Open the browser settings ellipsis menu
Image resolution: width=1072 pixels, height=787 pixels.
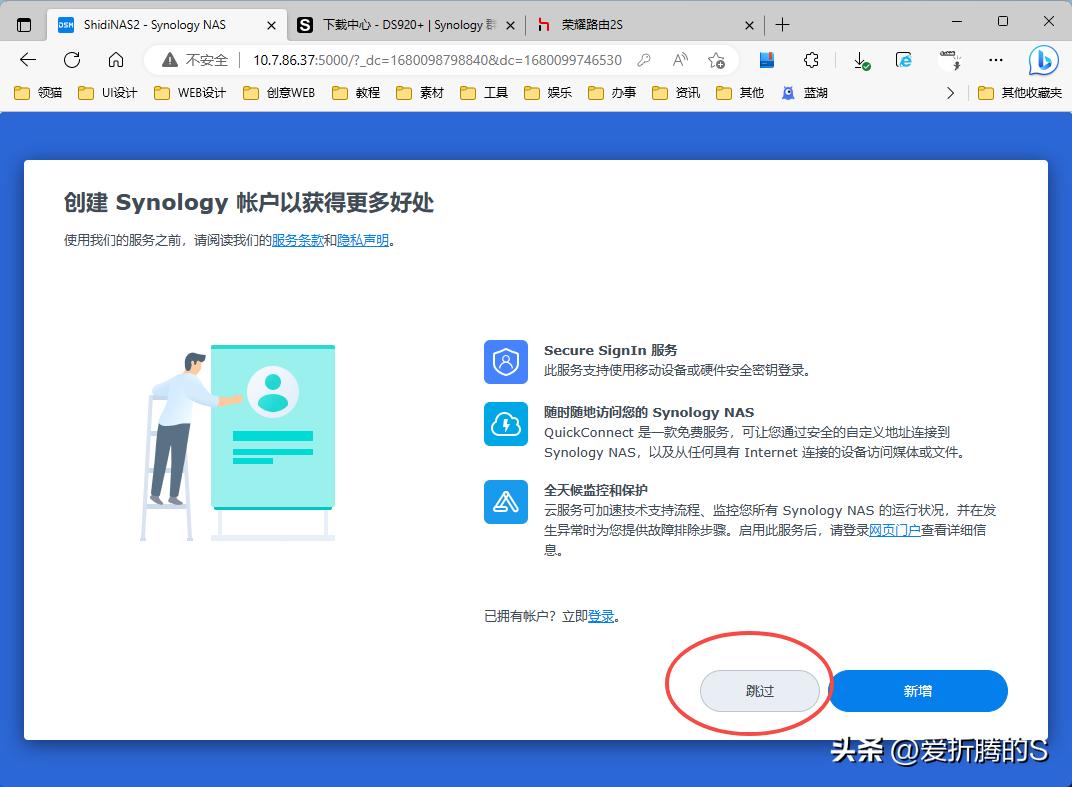click(996, 60)
